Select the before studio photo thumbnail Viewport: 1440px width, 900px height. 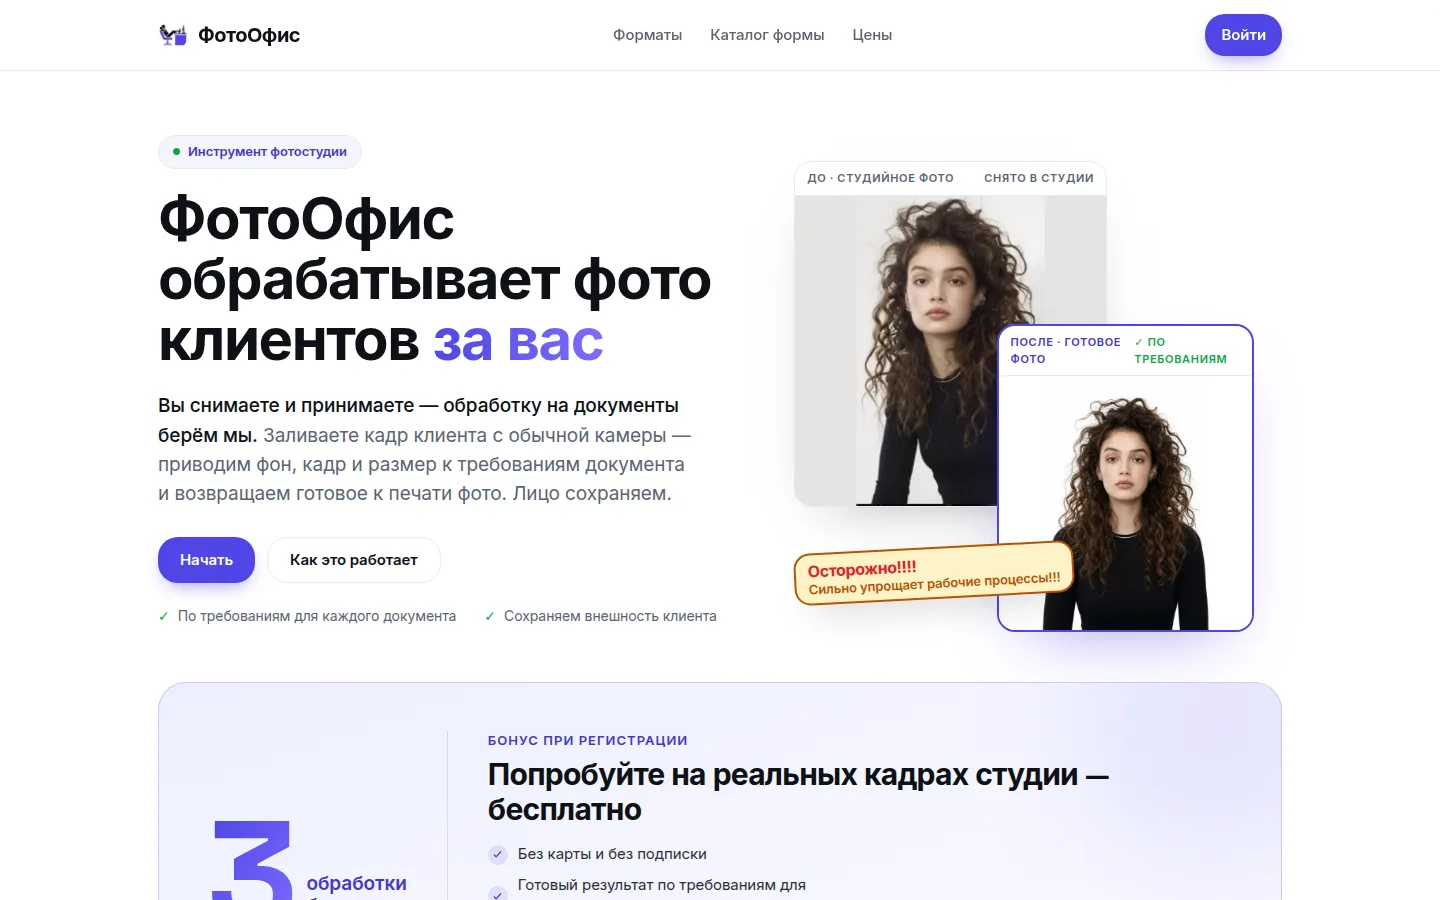(x=950, y=350)
